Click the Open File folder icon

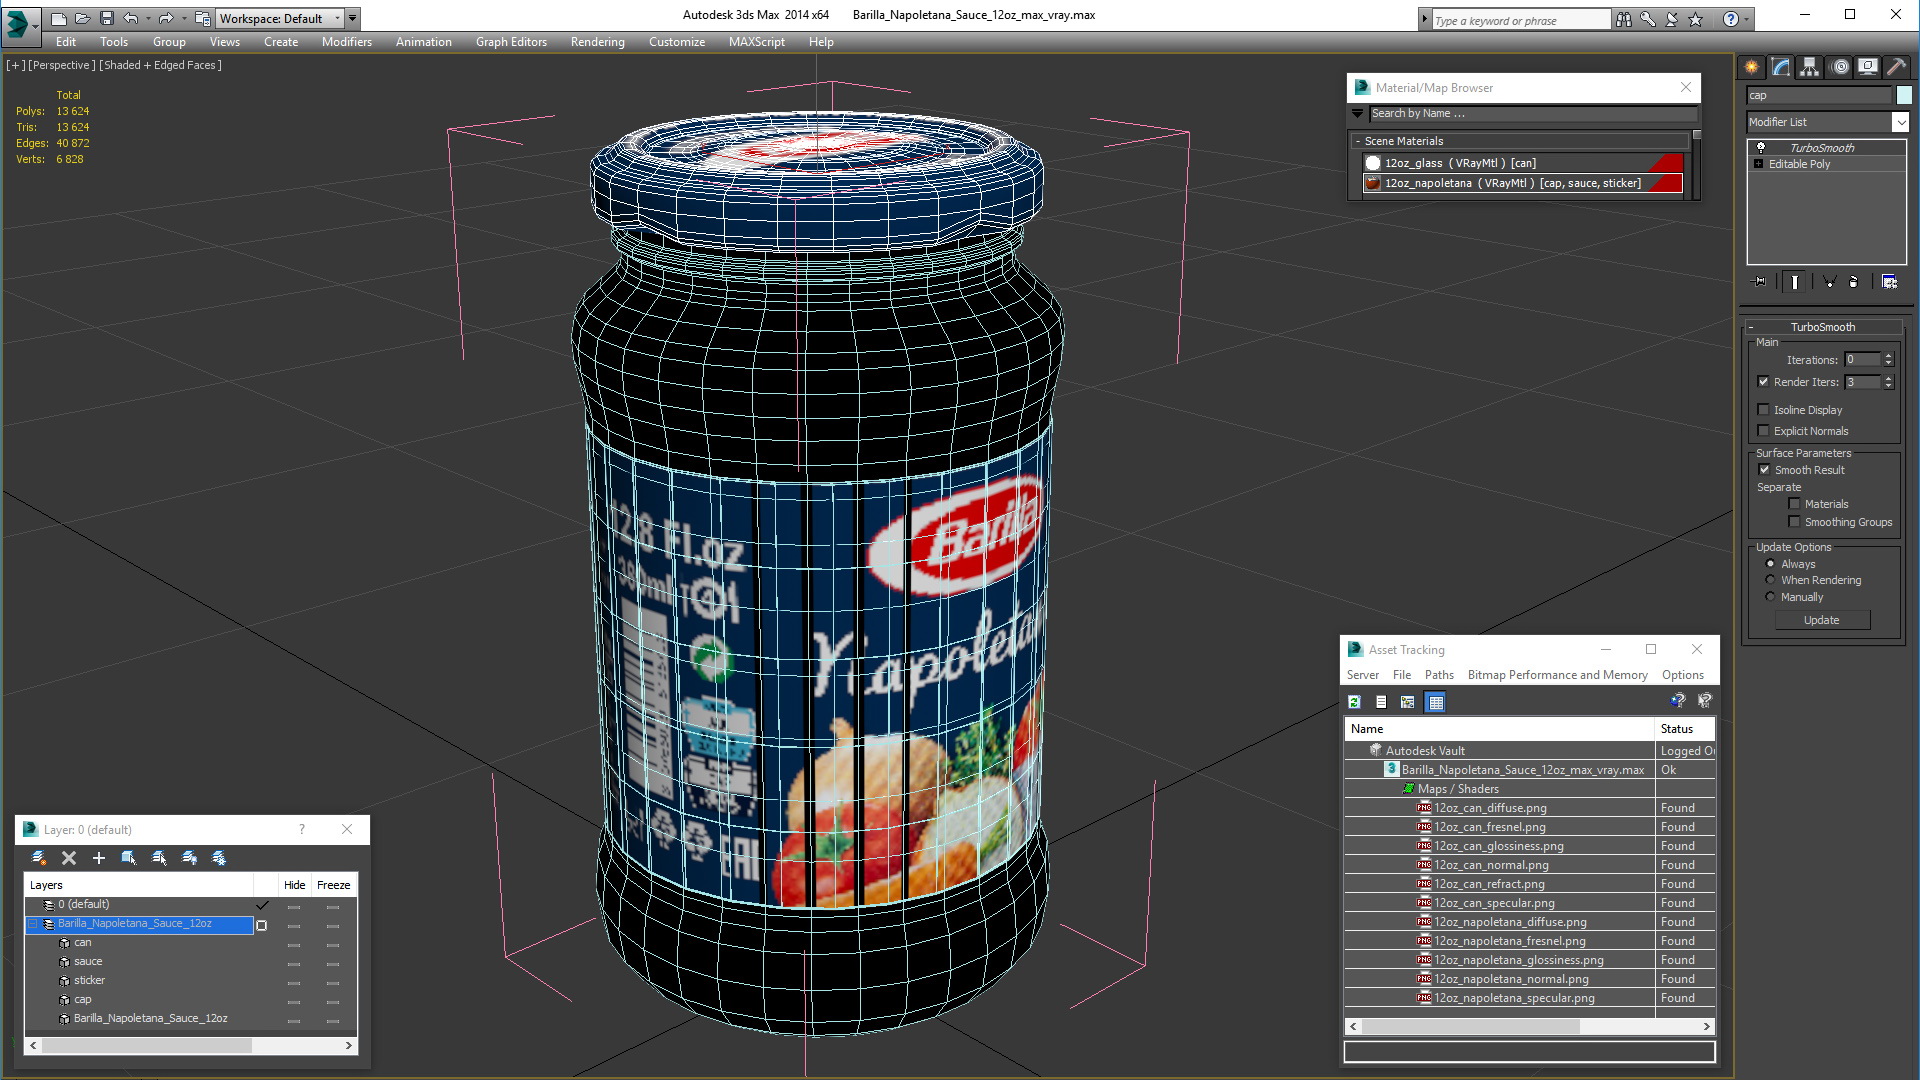(83, 18)
